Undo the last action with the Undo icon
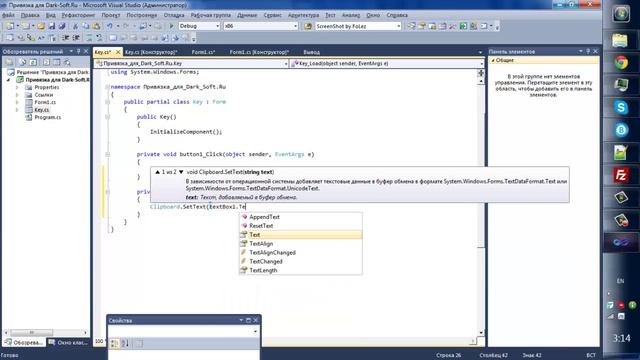The width and height of the screenshot is (640, 360). (110, 26)
